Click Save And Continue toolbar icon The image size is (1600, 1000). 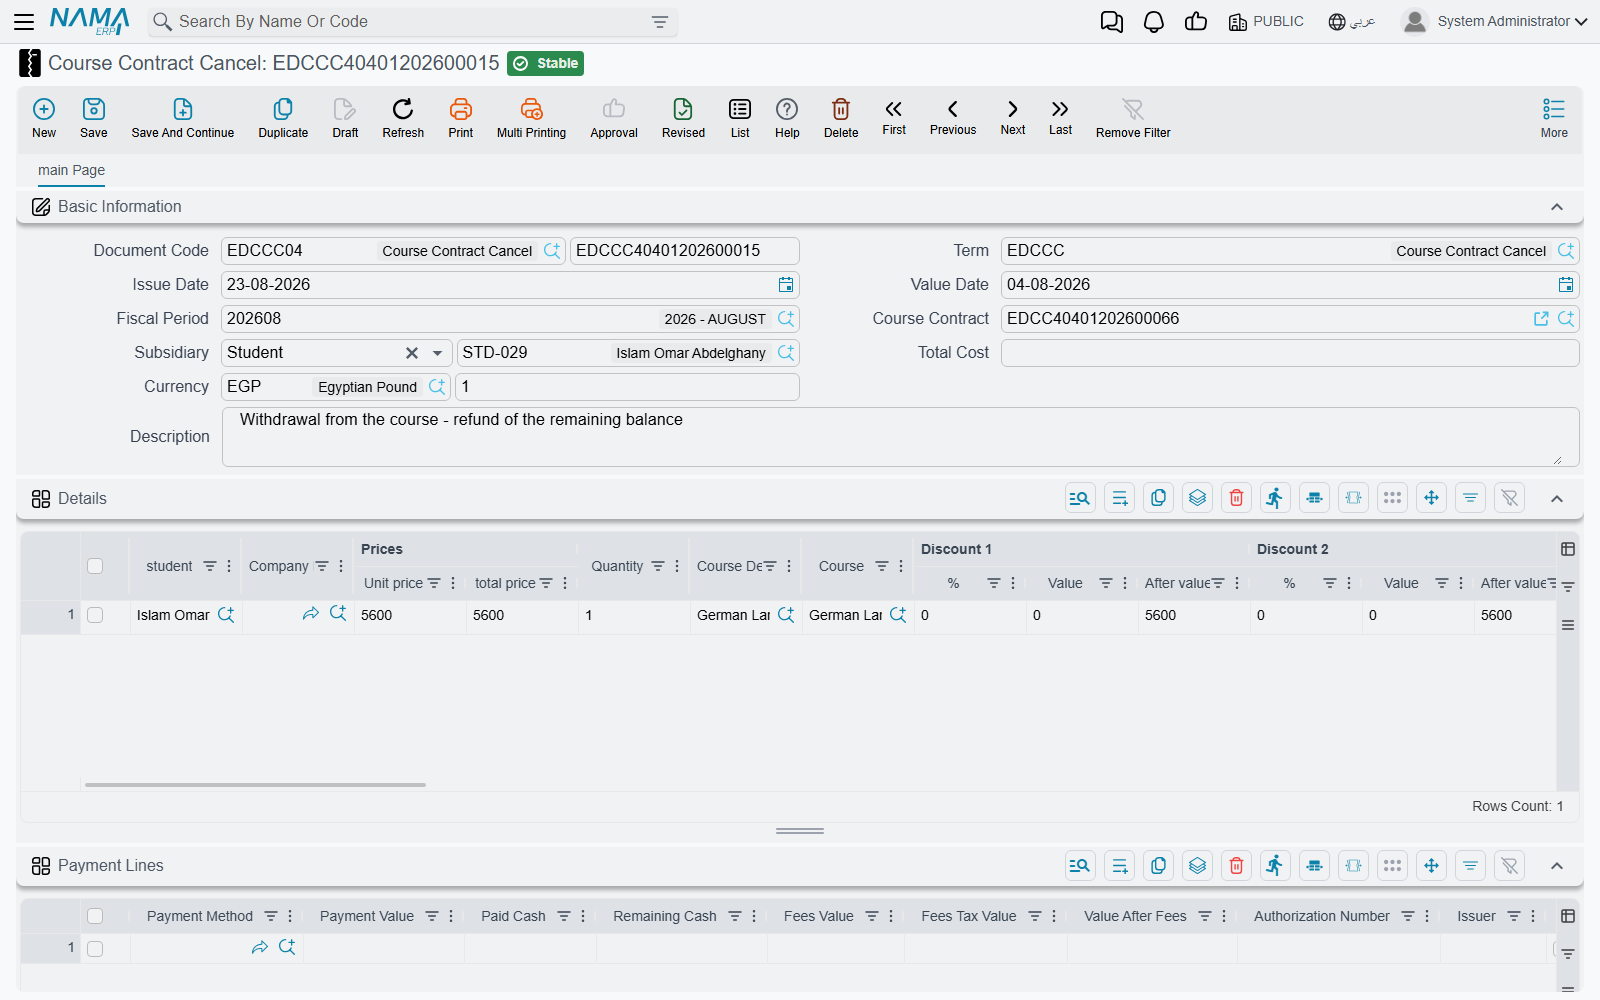(183, 117)
